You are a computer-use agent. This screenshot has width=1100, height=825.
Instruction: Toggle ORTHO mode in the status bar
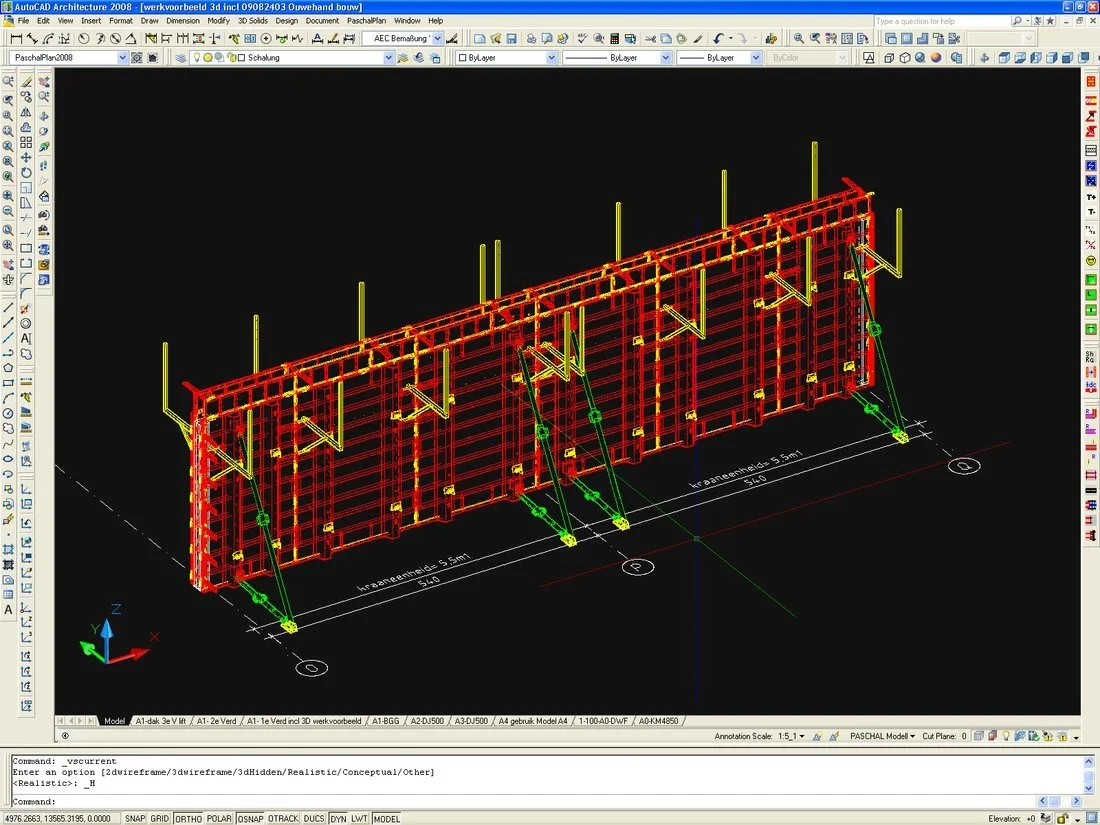coord(188,819)
